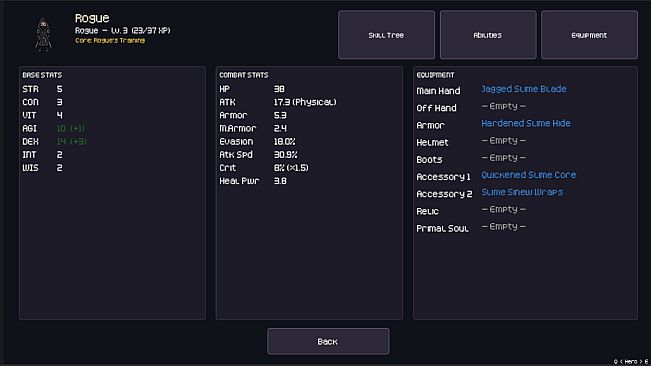
Task: Click the DEX stat with bonus
Action: click(x=54, y=142)
